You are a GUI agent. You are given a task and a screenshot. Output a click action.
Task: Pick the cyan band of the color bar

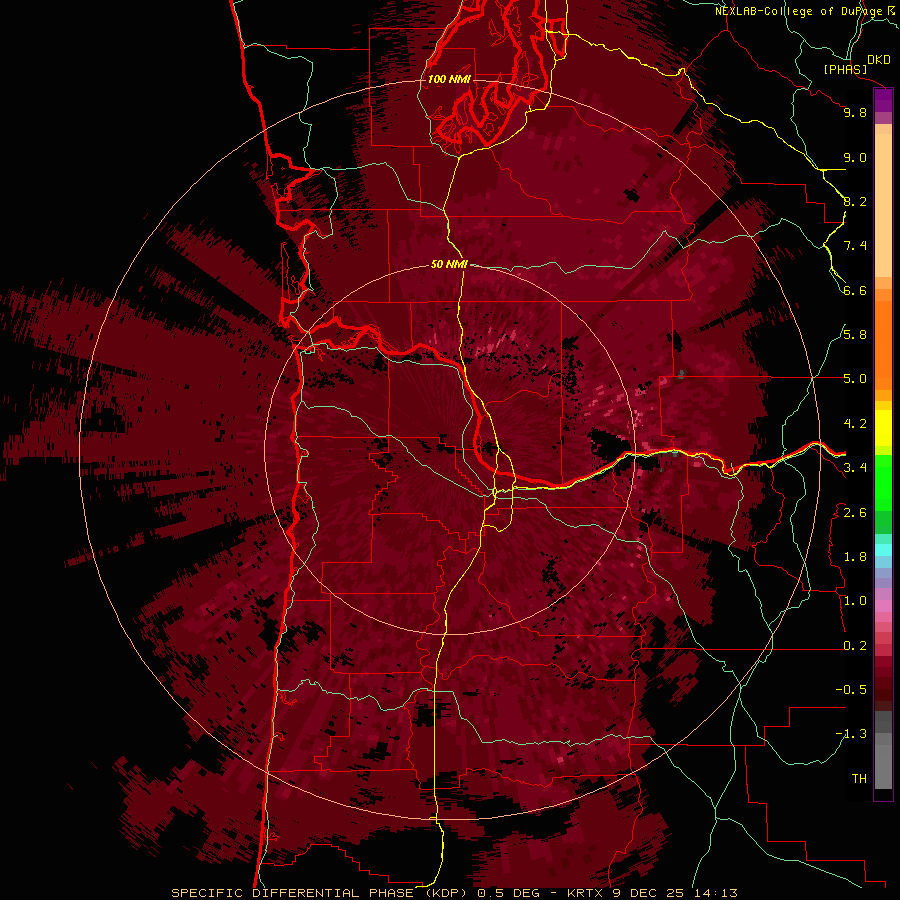click(883, 550)
